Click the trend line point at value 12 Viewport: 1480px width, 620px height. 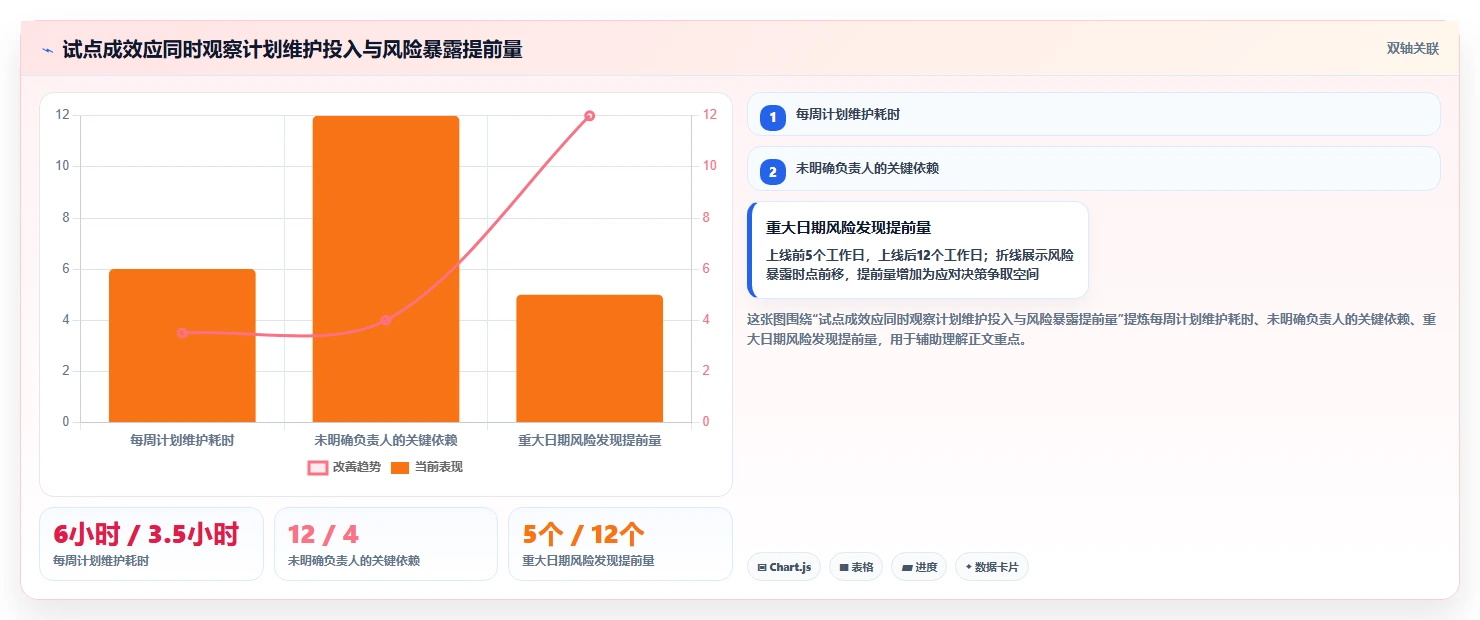coord(590,116)
